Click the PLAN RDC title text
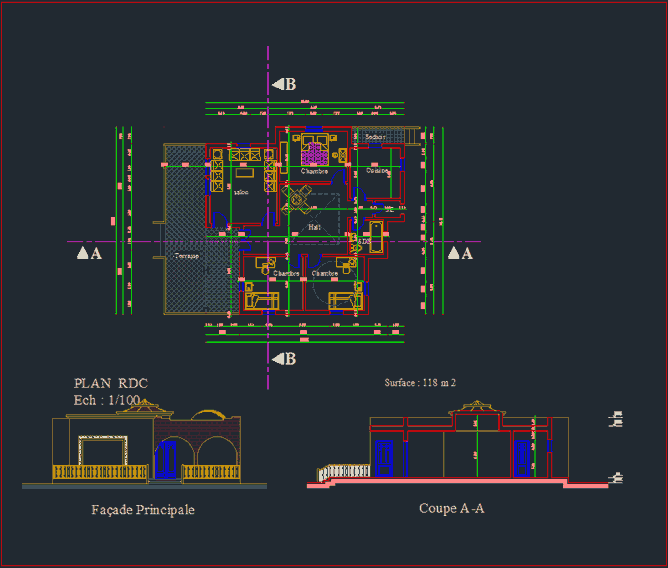Image resolution: width=668 pixels, height=568 pixels. pos(111,383)
